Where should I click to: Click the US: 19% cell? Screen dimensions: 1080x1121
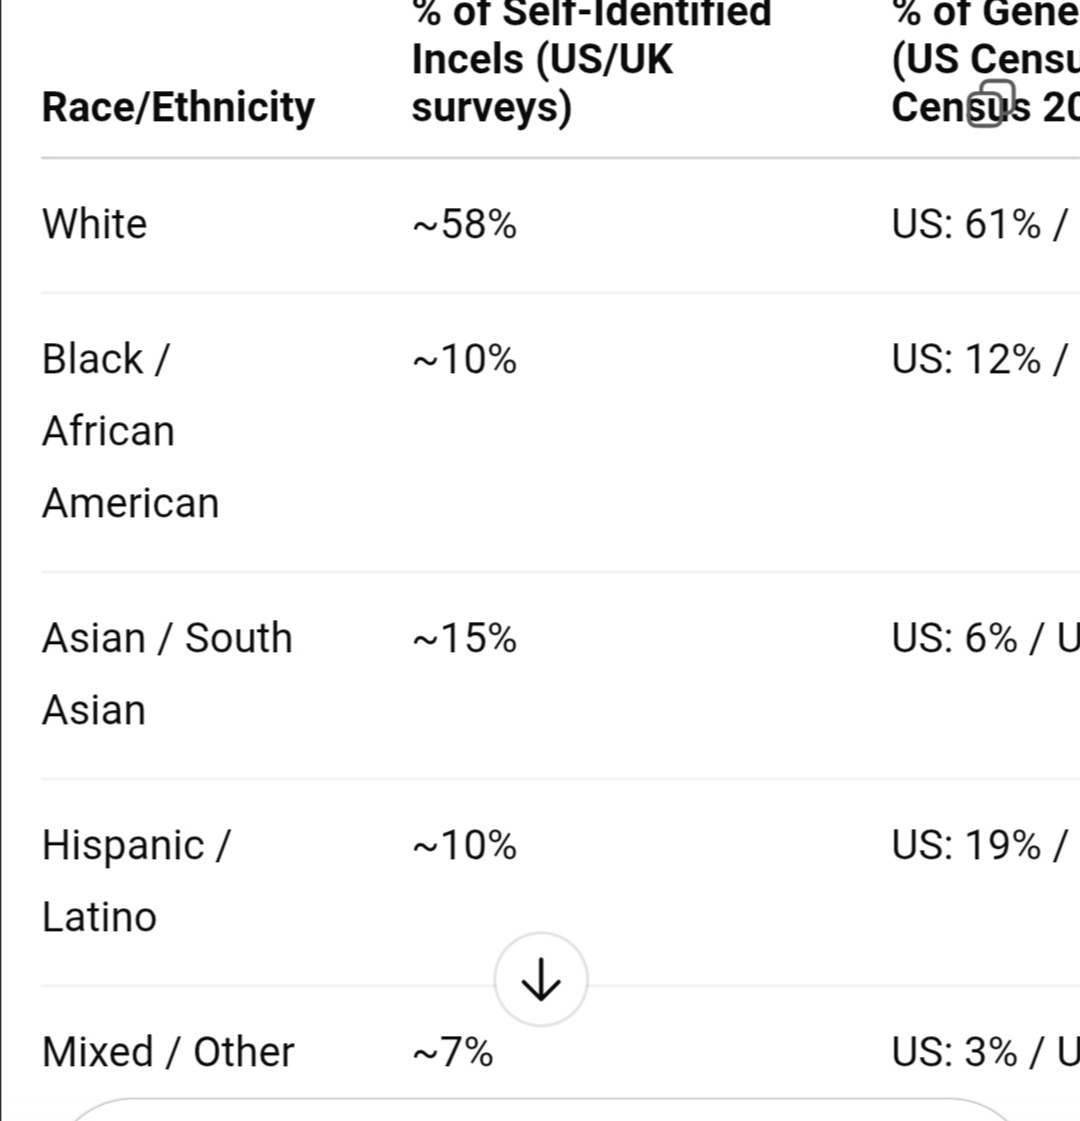pos(980,846)
